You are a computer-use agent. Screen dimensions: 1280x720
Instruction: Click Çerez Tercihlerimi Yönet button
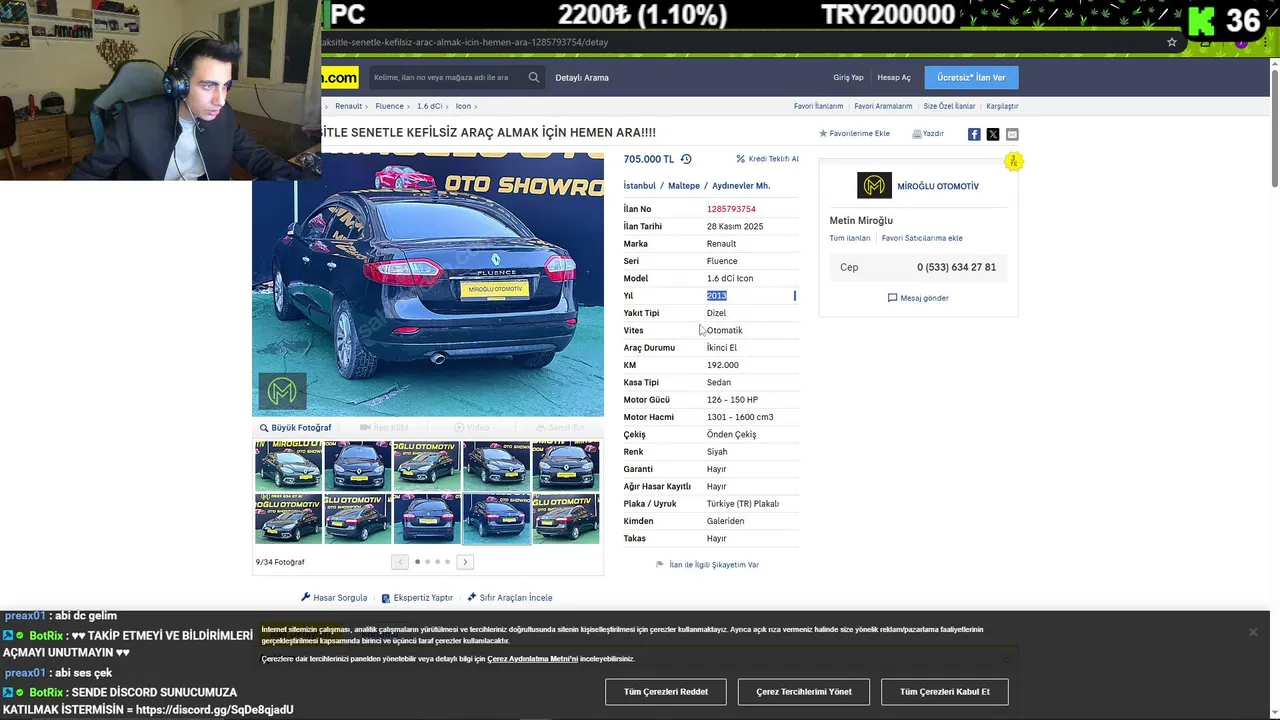[804, 692]
